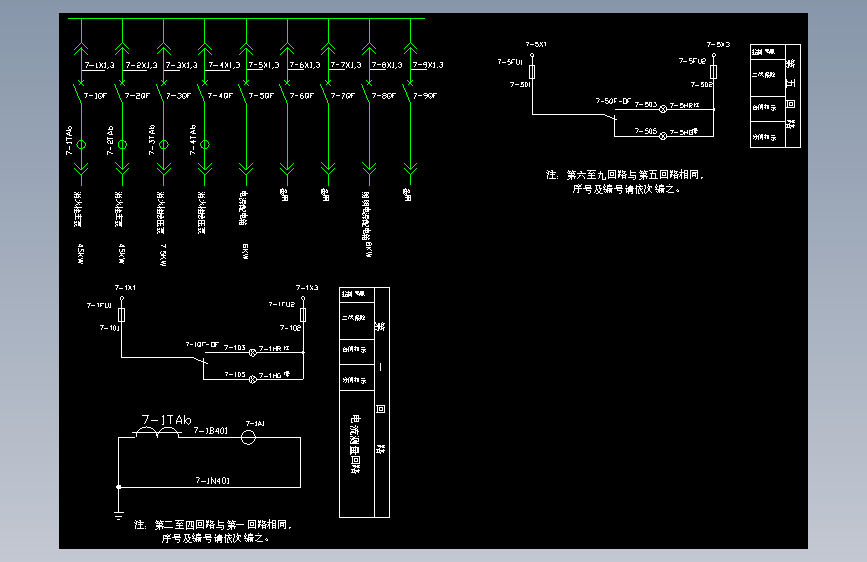Pick the vertical 7-2TAb transformer label
The image size is (867, 562).
pyautogui.click(x=110, y=140)
